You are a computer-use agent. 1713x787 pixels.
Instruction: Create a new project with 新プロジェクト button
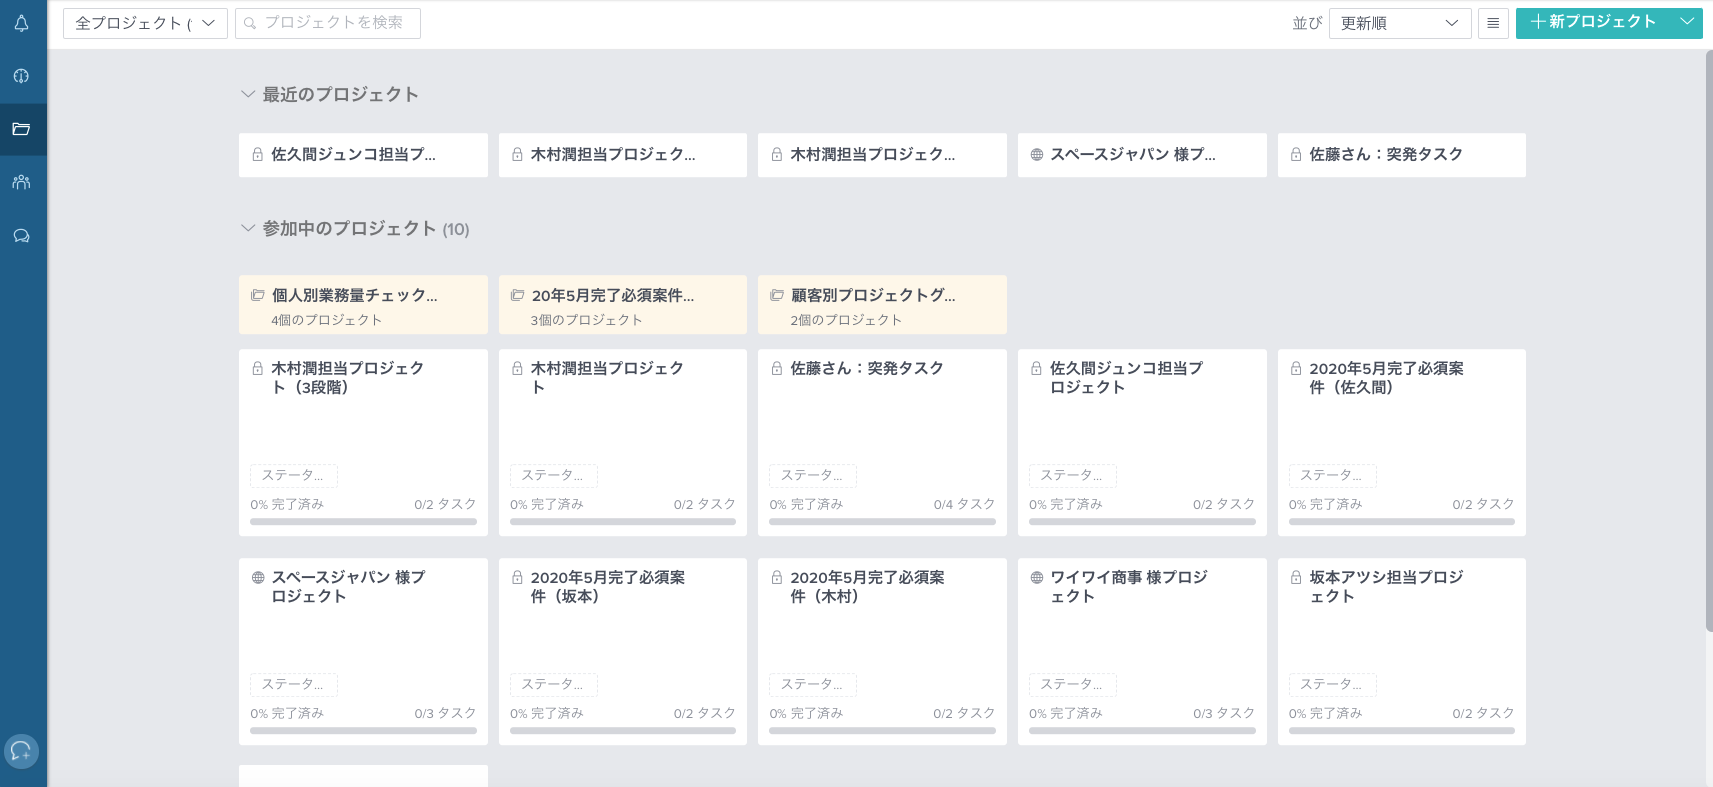(x=1594, y=23)
